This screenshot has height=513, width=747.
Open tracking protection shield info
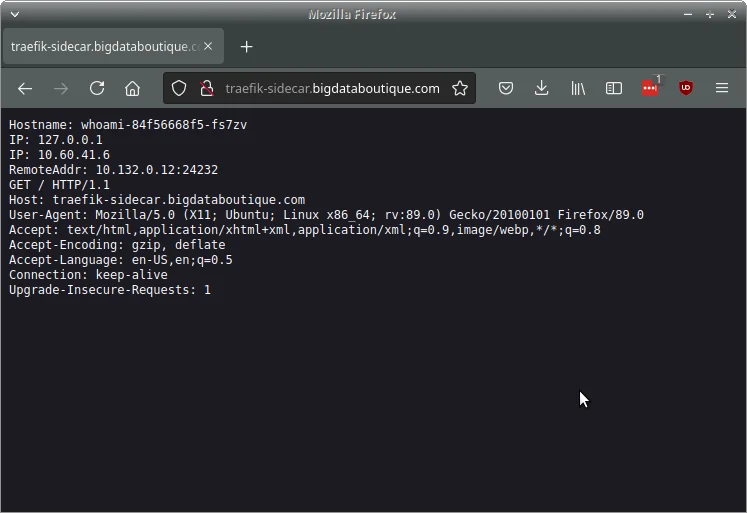pos(179,88)
